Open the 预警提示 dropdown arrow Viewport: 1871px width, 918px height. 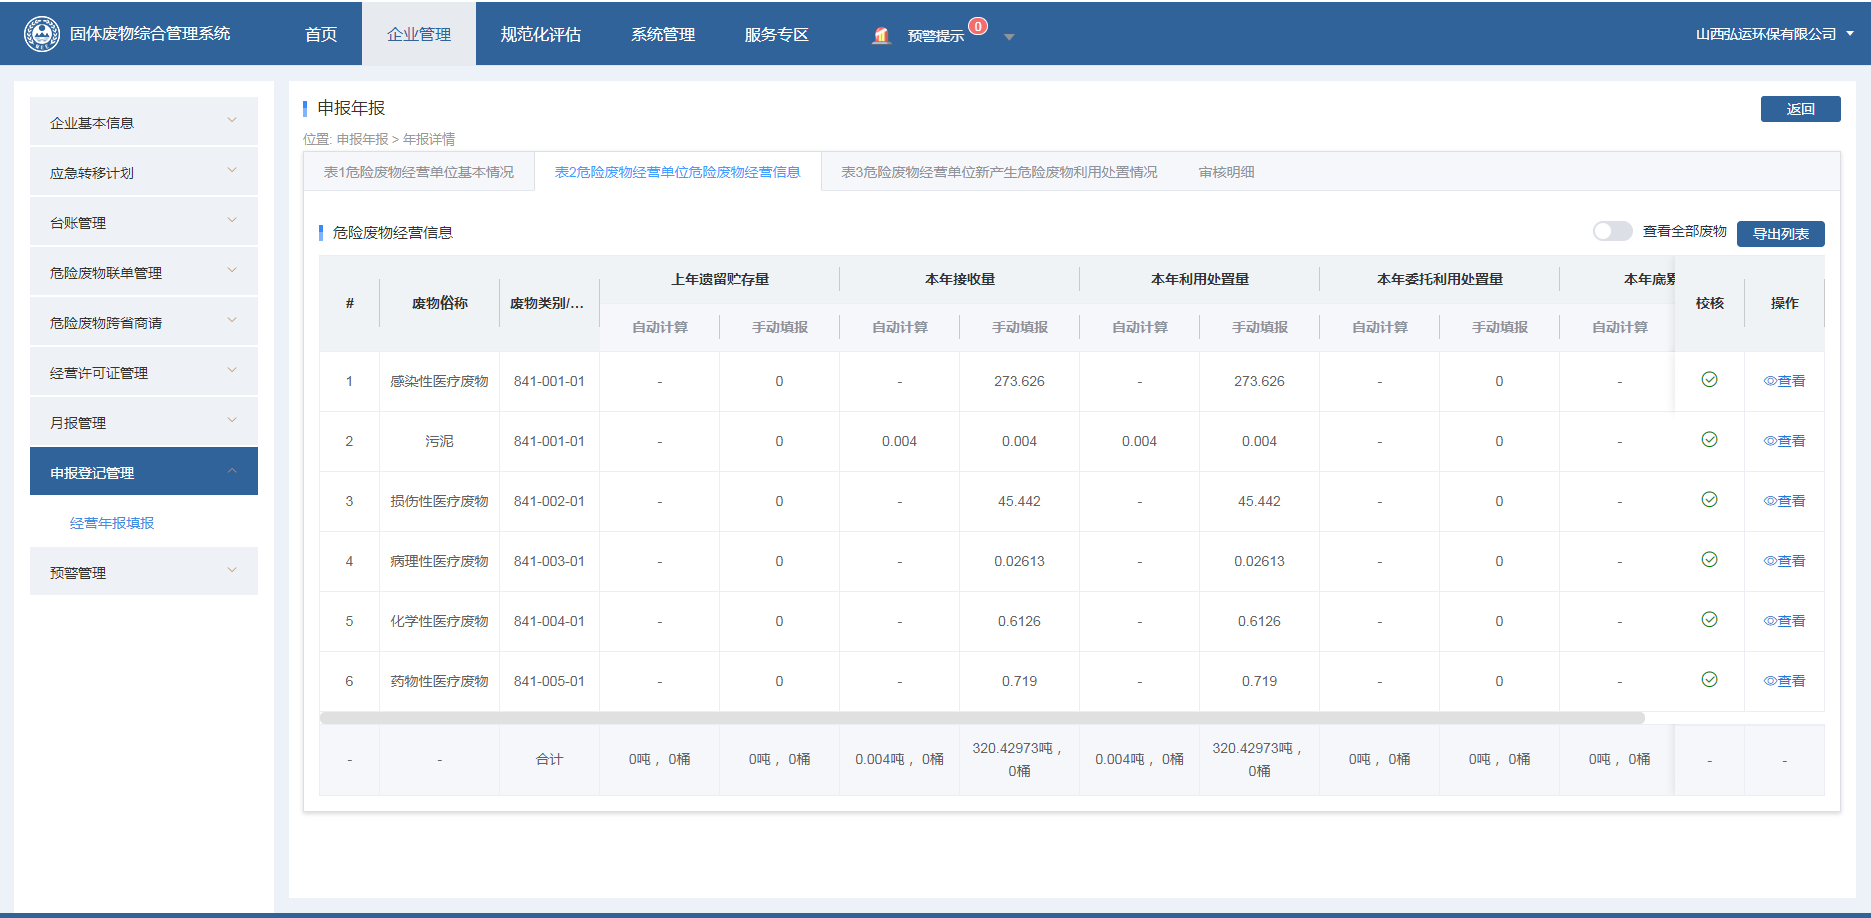1009,37
